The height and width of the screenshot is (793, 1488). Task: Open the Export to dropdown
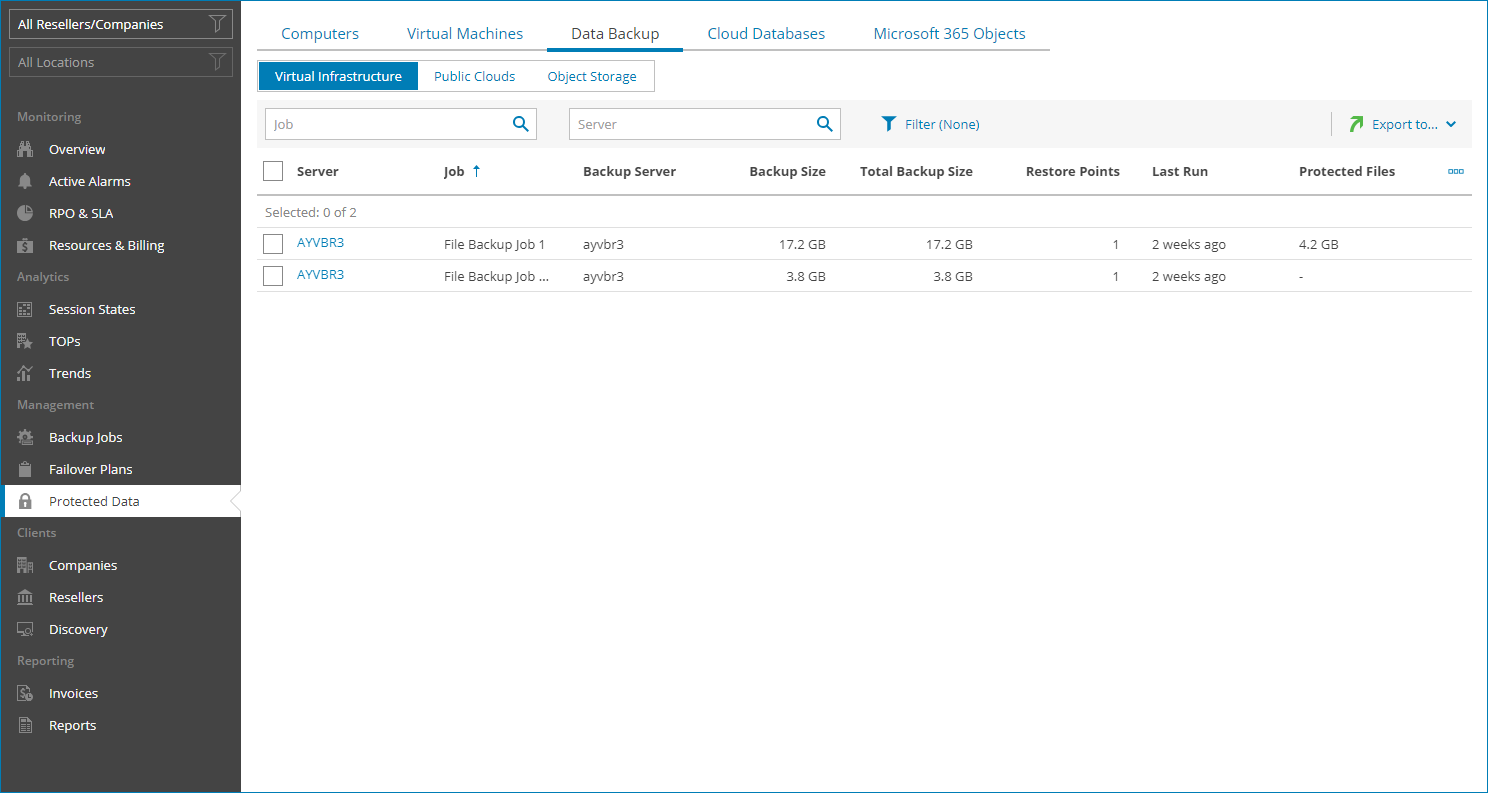coord(1403,124)
